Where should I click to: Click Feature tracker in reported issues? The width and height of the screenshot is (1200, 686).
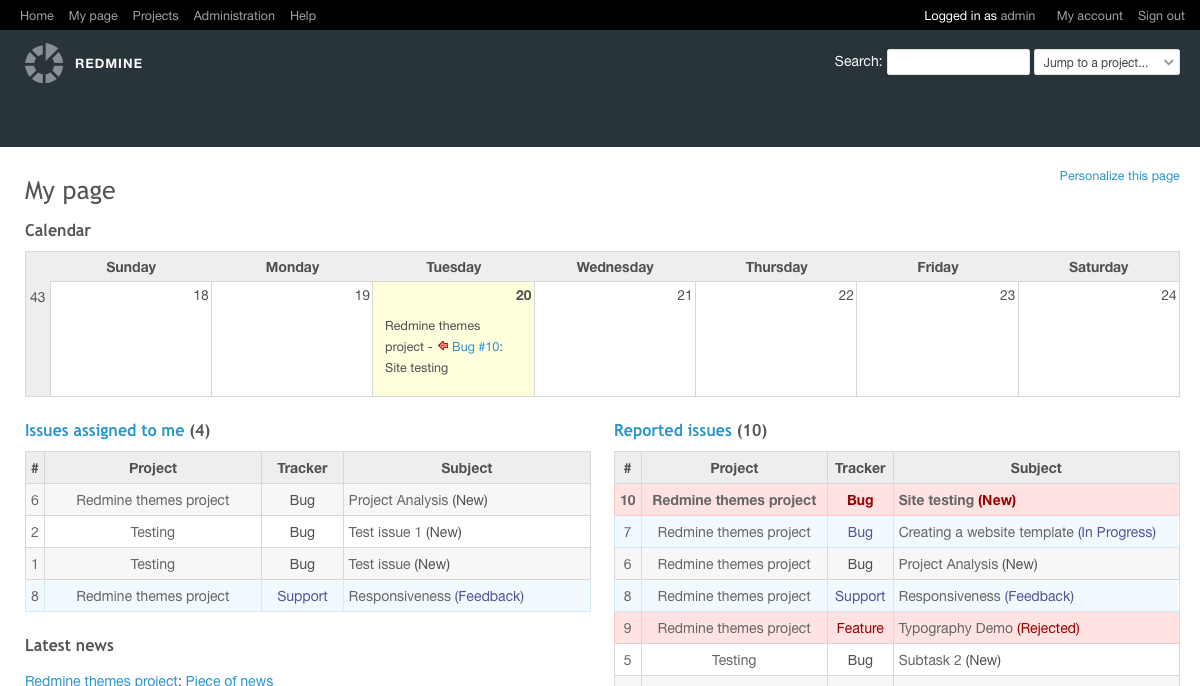tap(860, 628)
